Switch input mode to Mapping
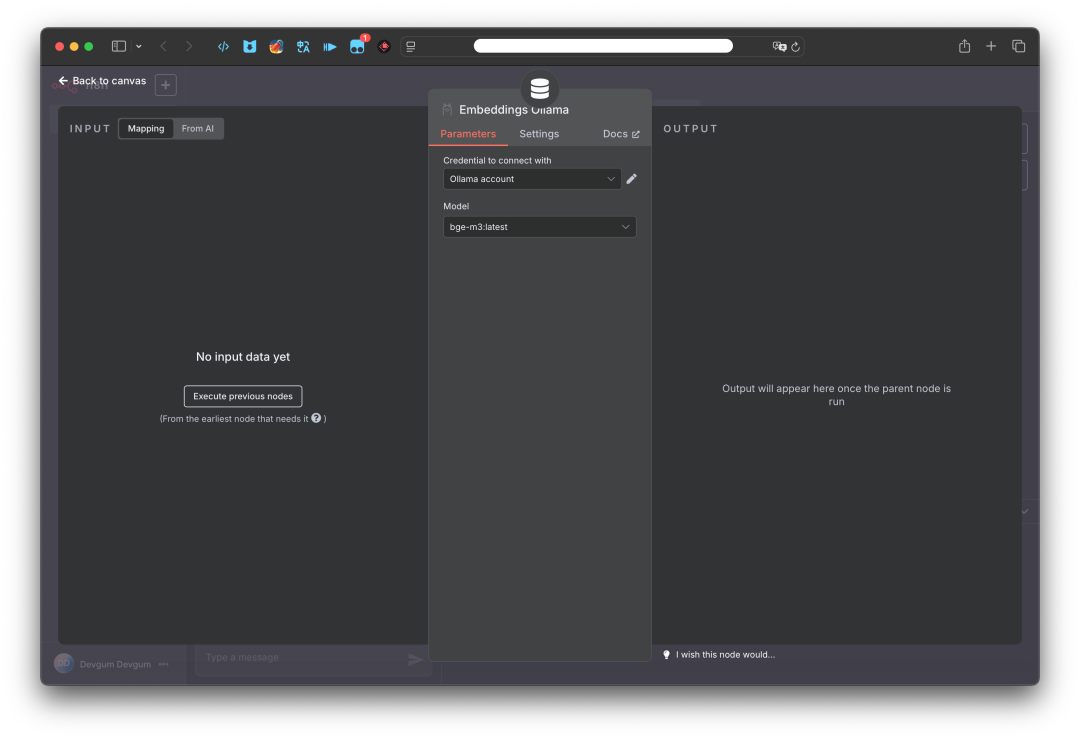Image resolution: width=1080 pixels, height=739 pixels. (146, 129)
